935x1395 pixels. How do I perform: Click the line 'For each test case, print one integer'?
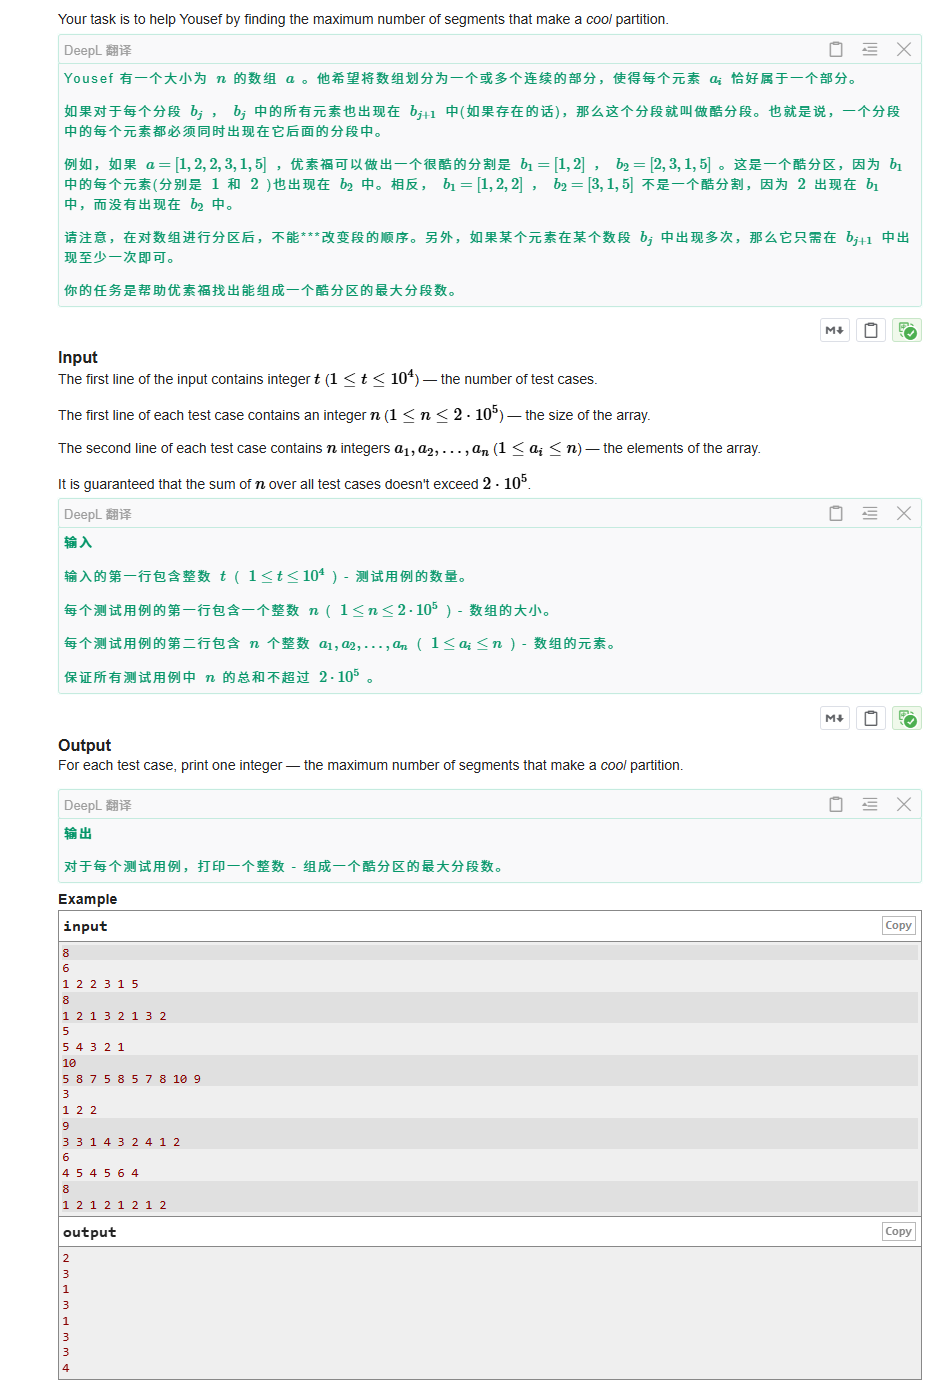(x=370, y=765)
